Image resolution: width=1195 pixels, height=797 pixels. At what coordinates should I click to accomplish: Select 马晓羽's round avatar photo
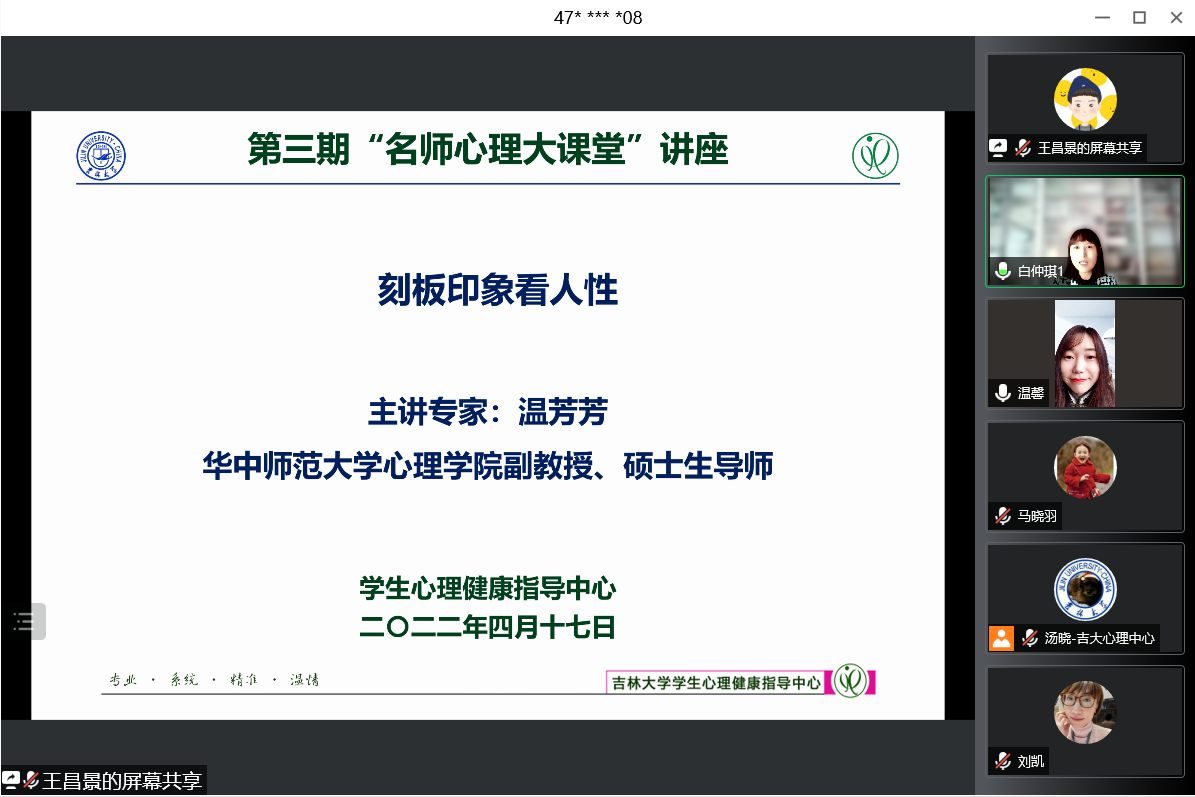[x=1085, y=467]
